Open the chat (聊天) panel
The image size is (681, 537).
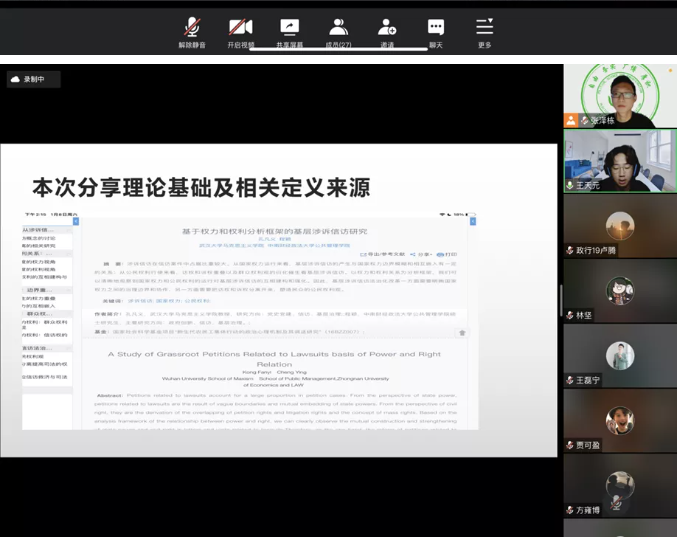pyautogui.click(x=436, y=29)
